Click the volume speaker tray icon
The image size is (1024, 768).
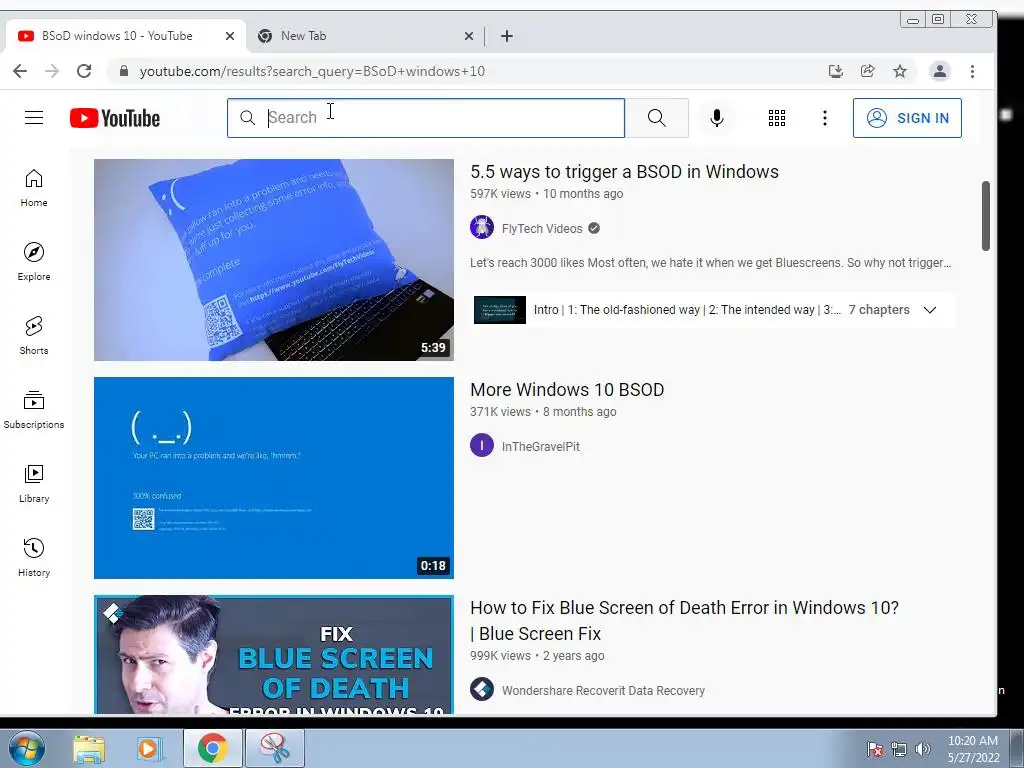[x=923, y=749]
